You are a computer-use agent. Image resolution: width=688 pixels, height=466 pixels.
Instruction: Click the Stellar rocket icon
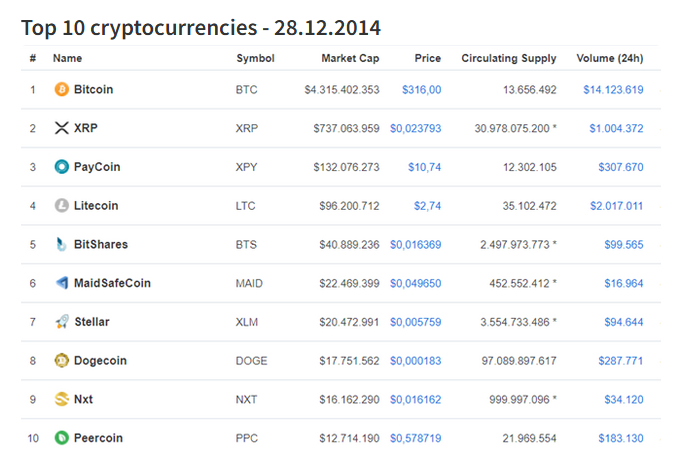pos(61,322)
